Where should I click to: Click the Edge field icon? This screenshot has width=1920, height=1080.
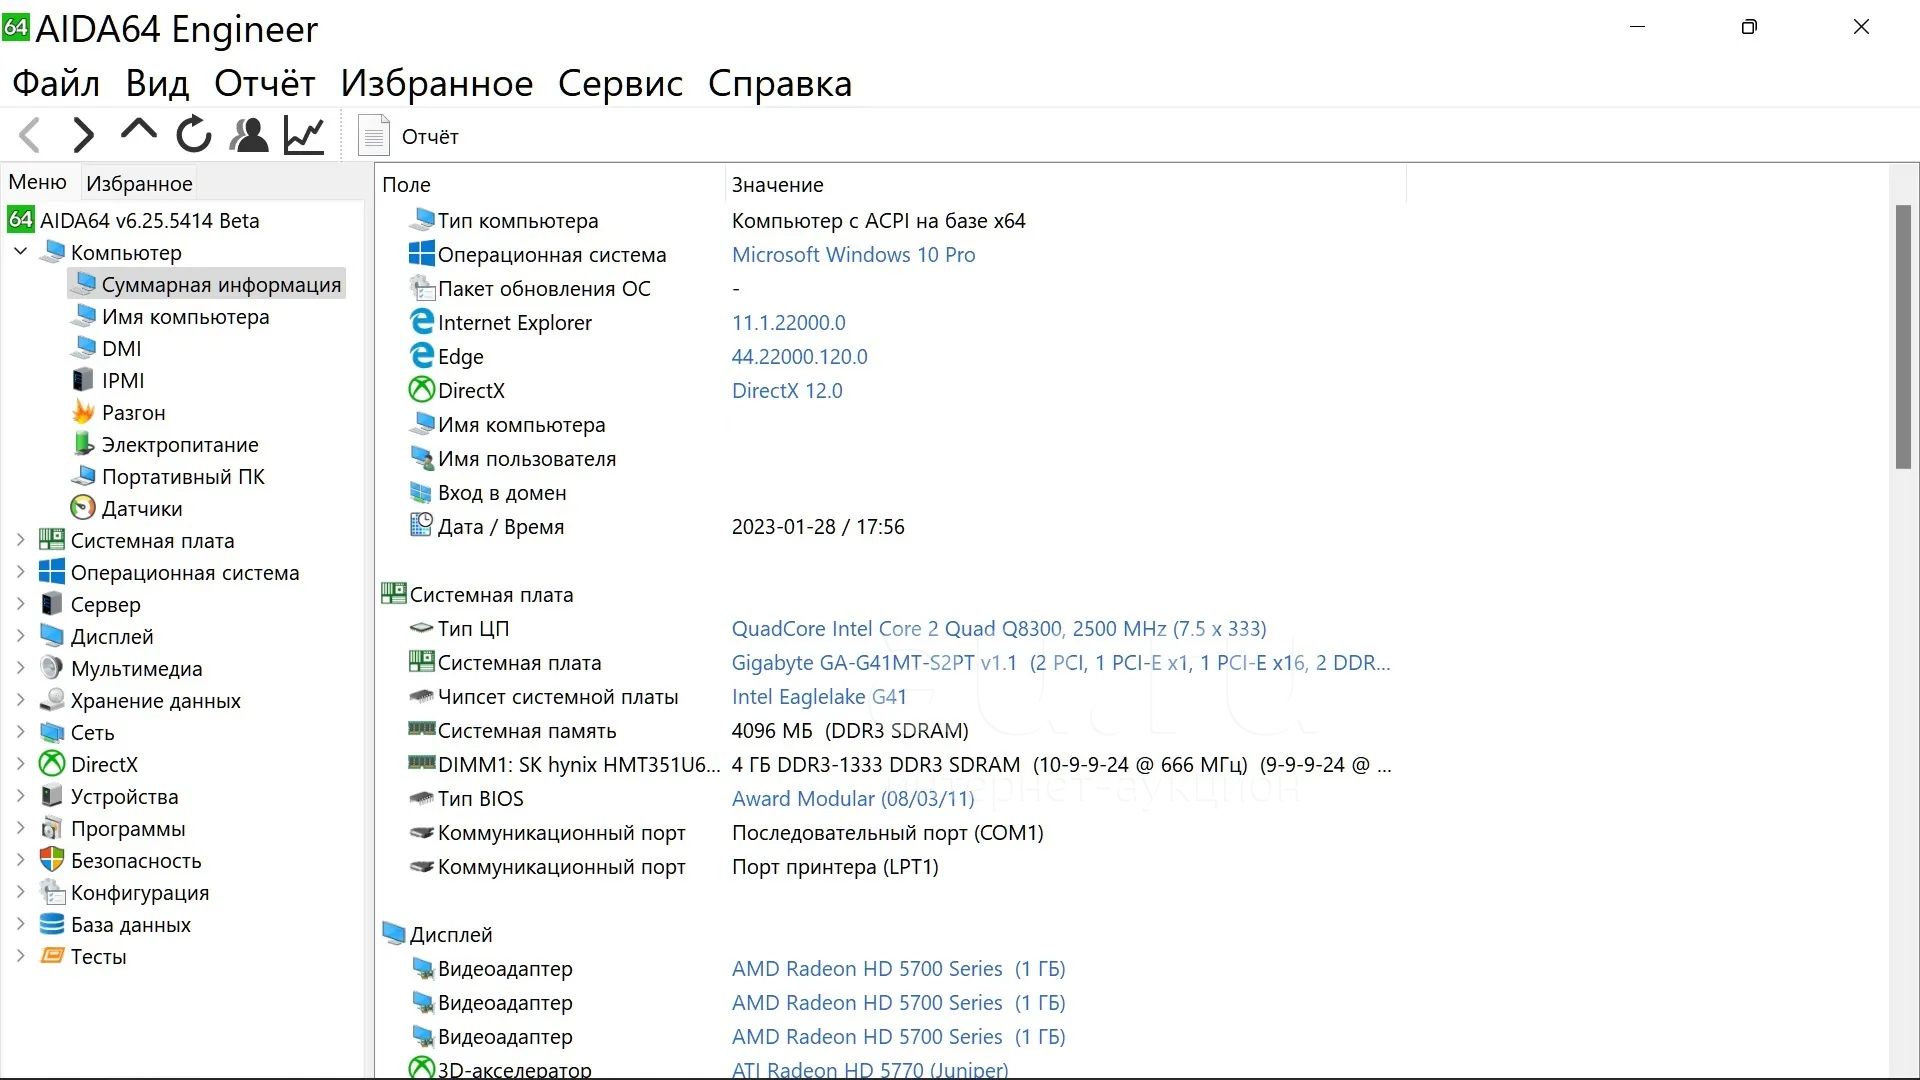point(422,355)
